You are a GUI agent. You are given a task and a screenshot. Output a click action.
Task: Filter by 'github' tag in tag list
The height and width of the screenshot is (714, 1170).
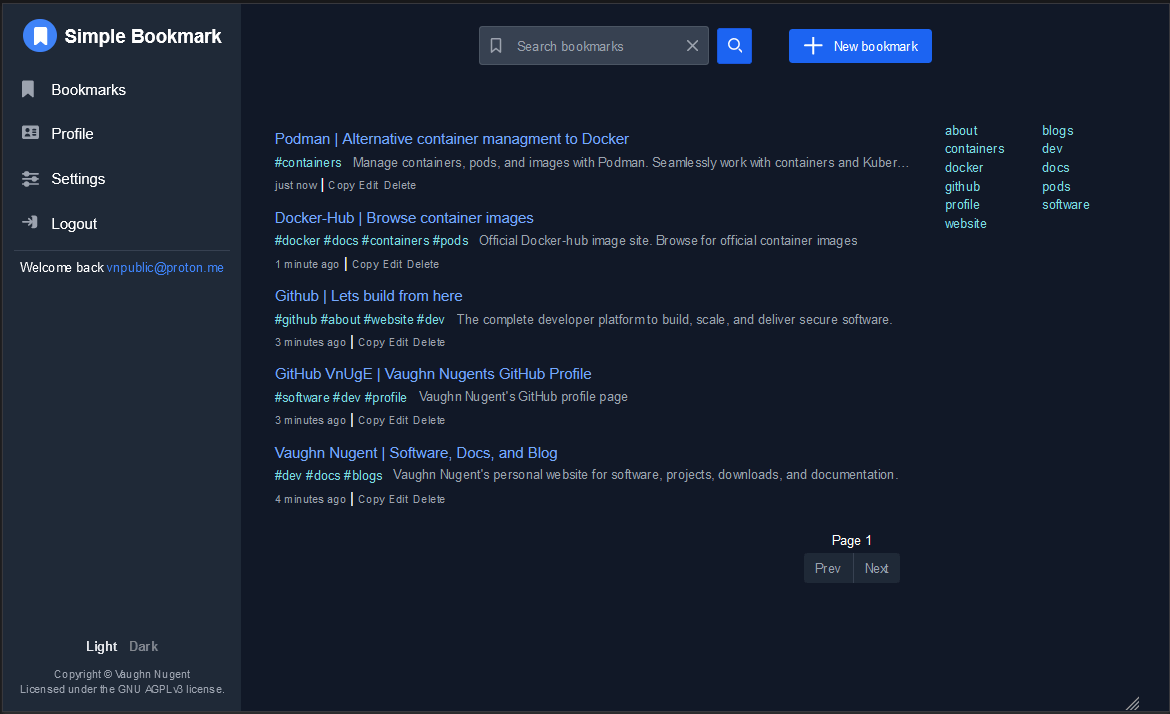[x=963, y=187]
